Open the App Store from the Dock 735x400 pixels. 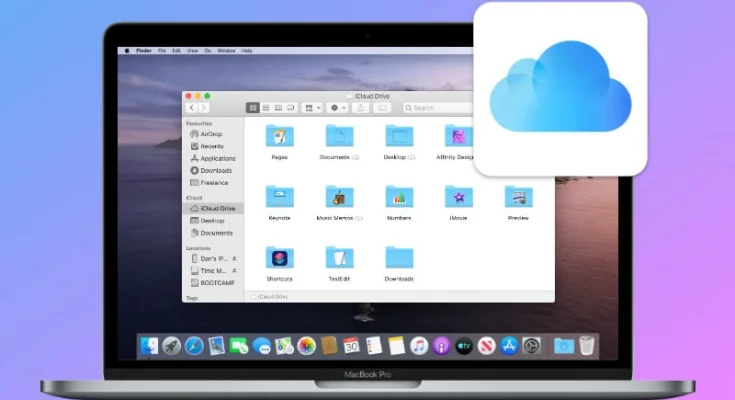pos(509,346)
